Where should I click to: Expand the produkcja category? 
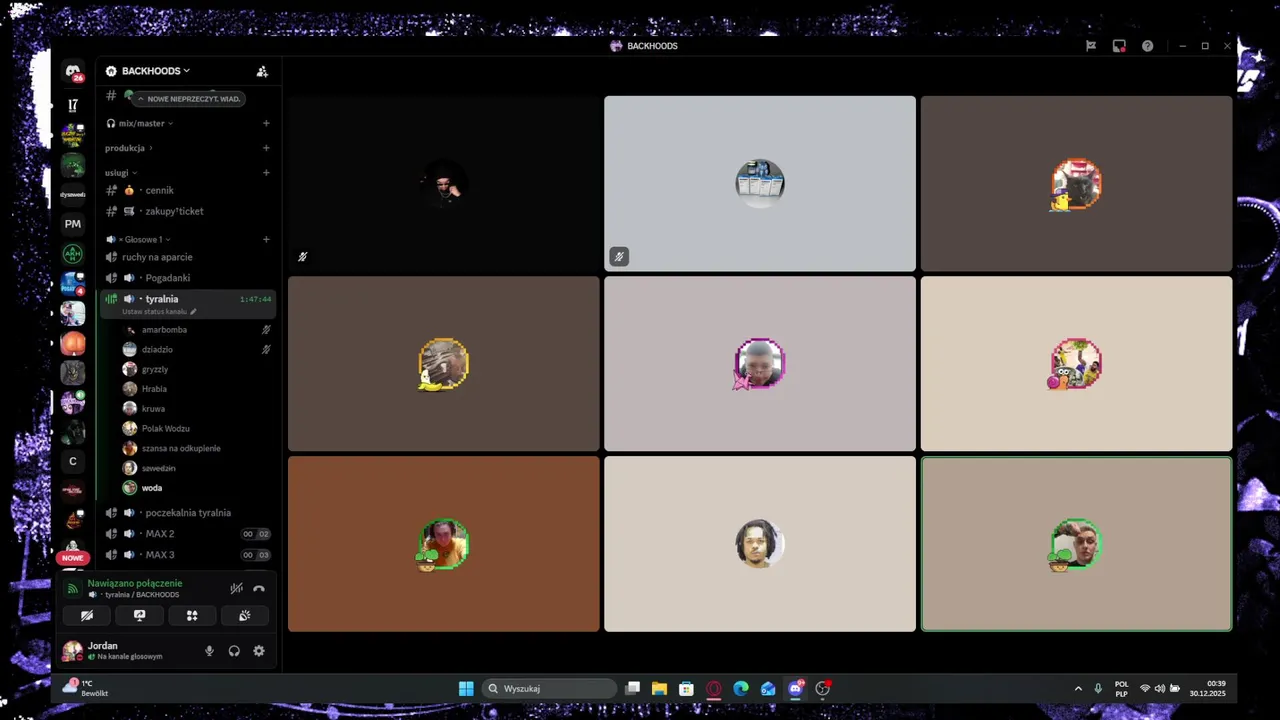(x=129, y=148)
